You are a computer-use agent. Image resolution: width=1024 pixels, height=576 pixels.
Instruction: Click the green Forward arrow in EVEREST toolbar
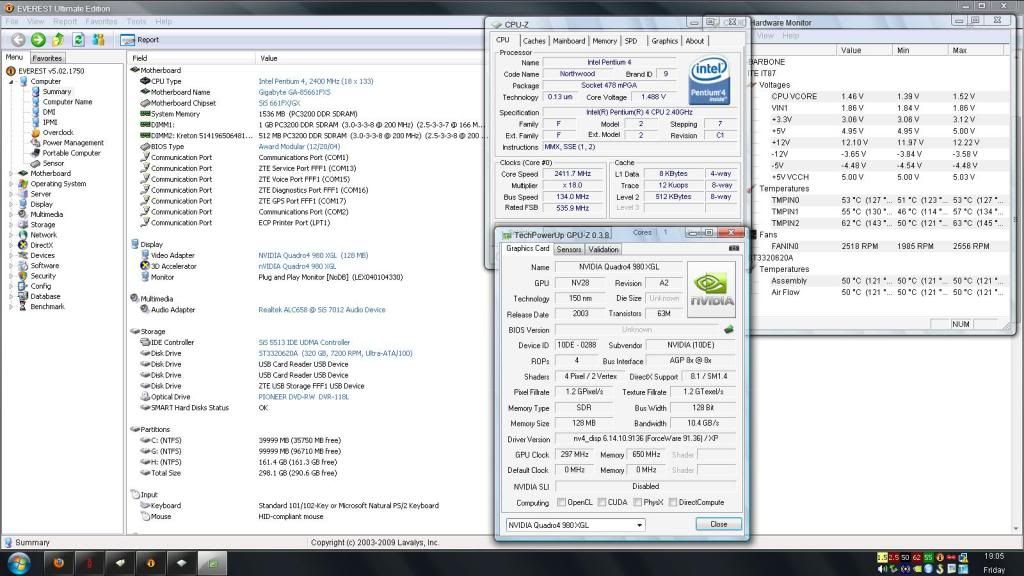click(39, 40)
